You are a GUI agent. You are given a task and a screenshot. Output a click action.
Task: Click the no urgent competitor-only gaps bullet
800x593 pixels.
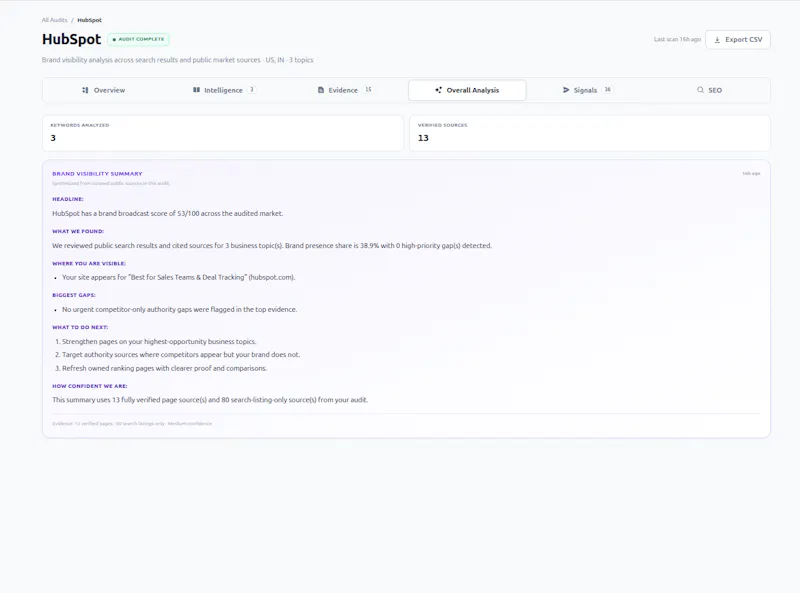pos(179,310)
